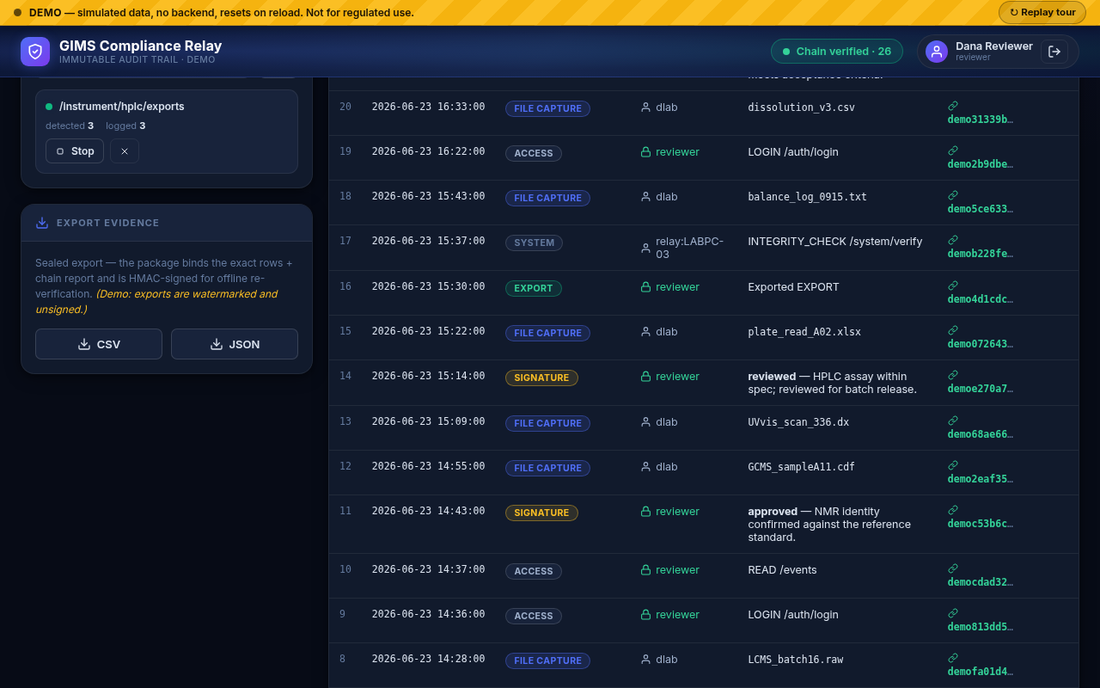Click lock icon beside reviewer in row 14
The image size is (1100, 688).
pos(645,377)
